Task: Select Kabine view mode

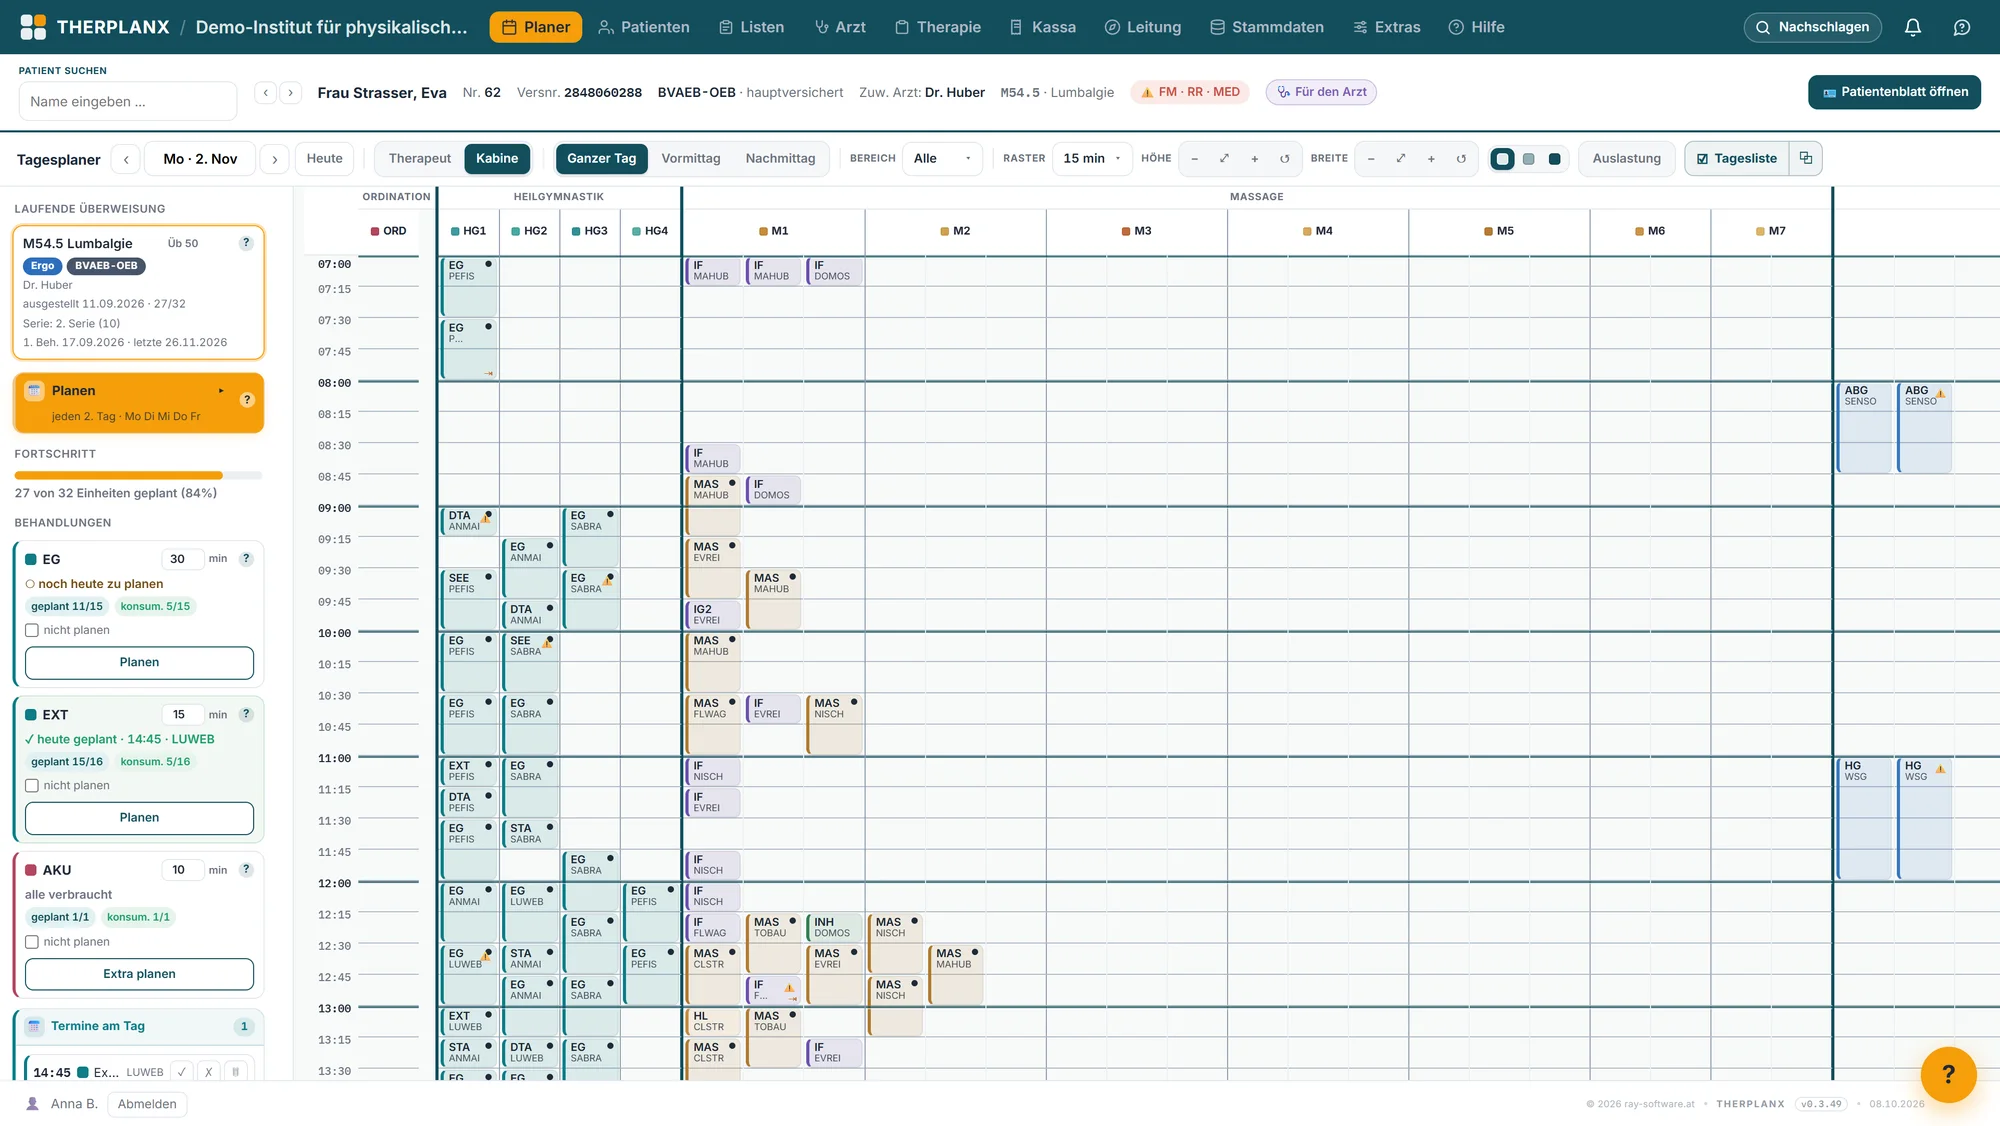Action: (497, 158)
